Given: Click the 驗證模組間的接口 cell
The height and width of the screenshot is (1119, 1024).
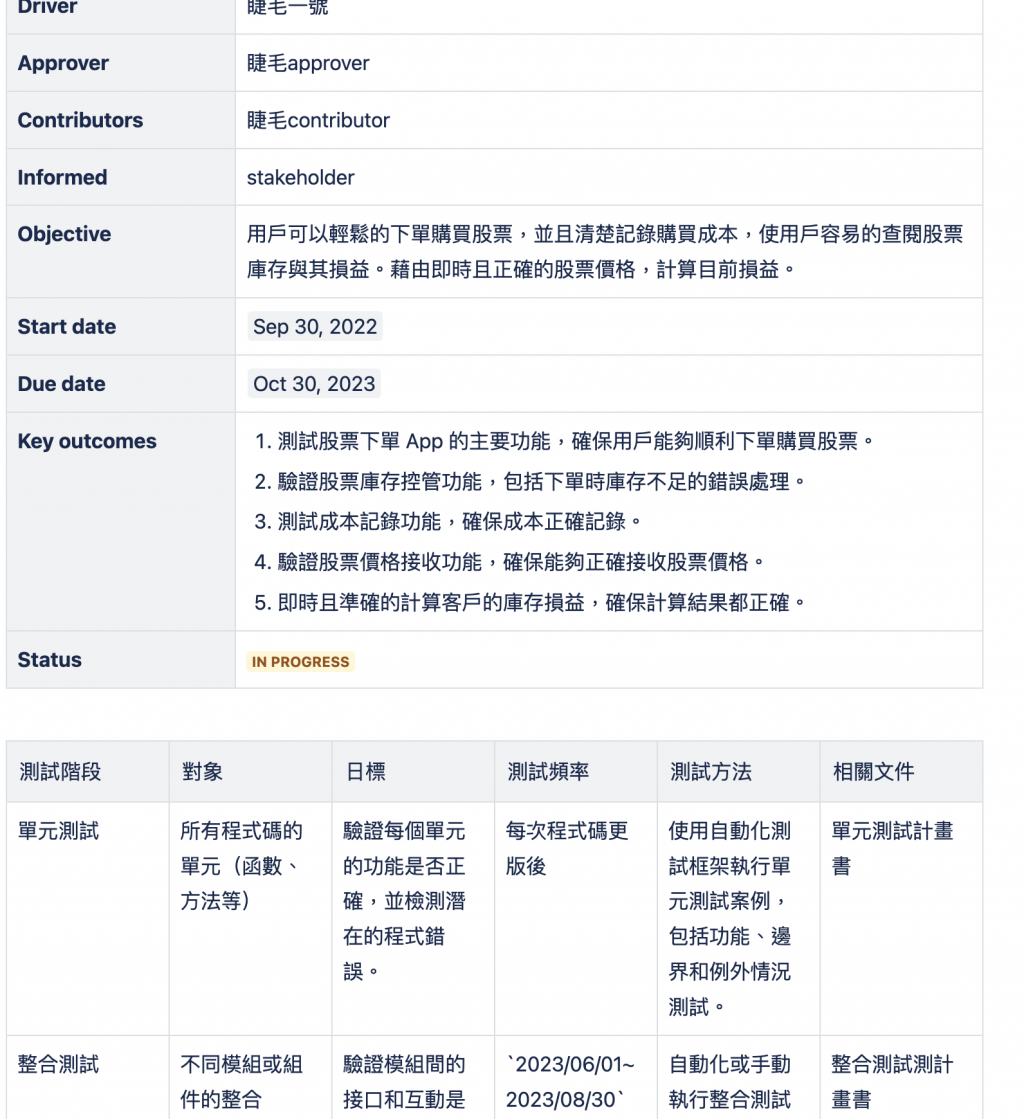Looking at the screenshot, I should pyautogui.click(x=413, y=1078).
